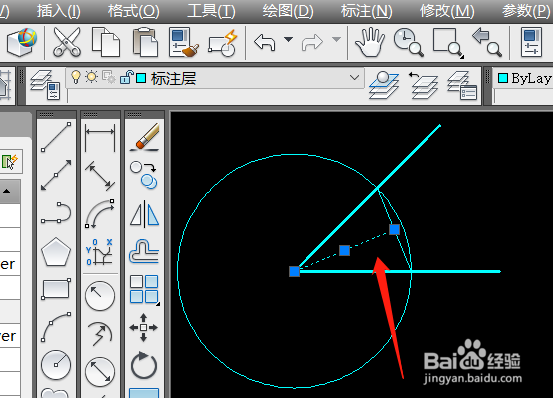Click the quick select icon in left panel

tap(10, 161)
